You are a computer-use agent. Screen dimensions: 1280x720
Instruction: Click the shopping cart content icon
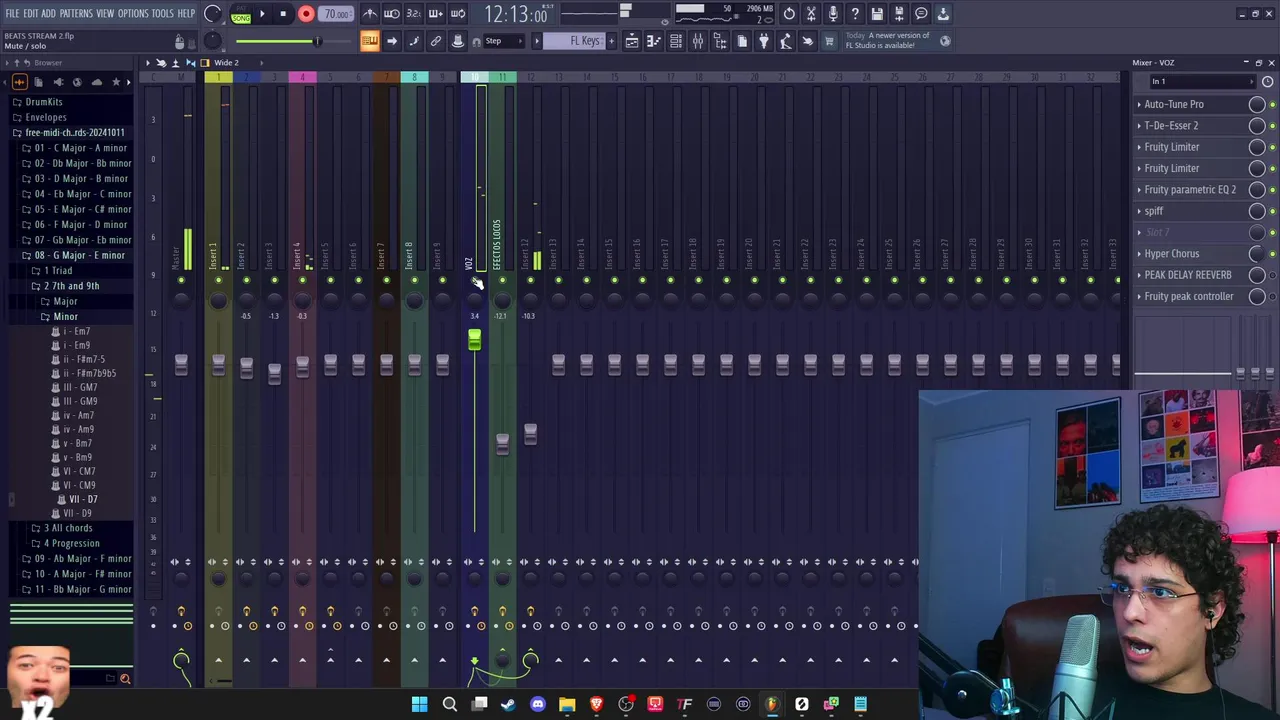pyautogui.click(x=829, y=41)
